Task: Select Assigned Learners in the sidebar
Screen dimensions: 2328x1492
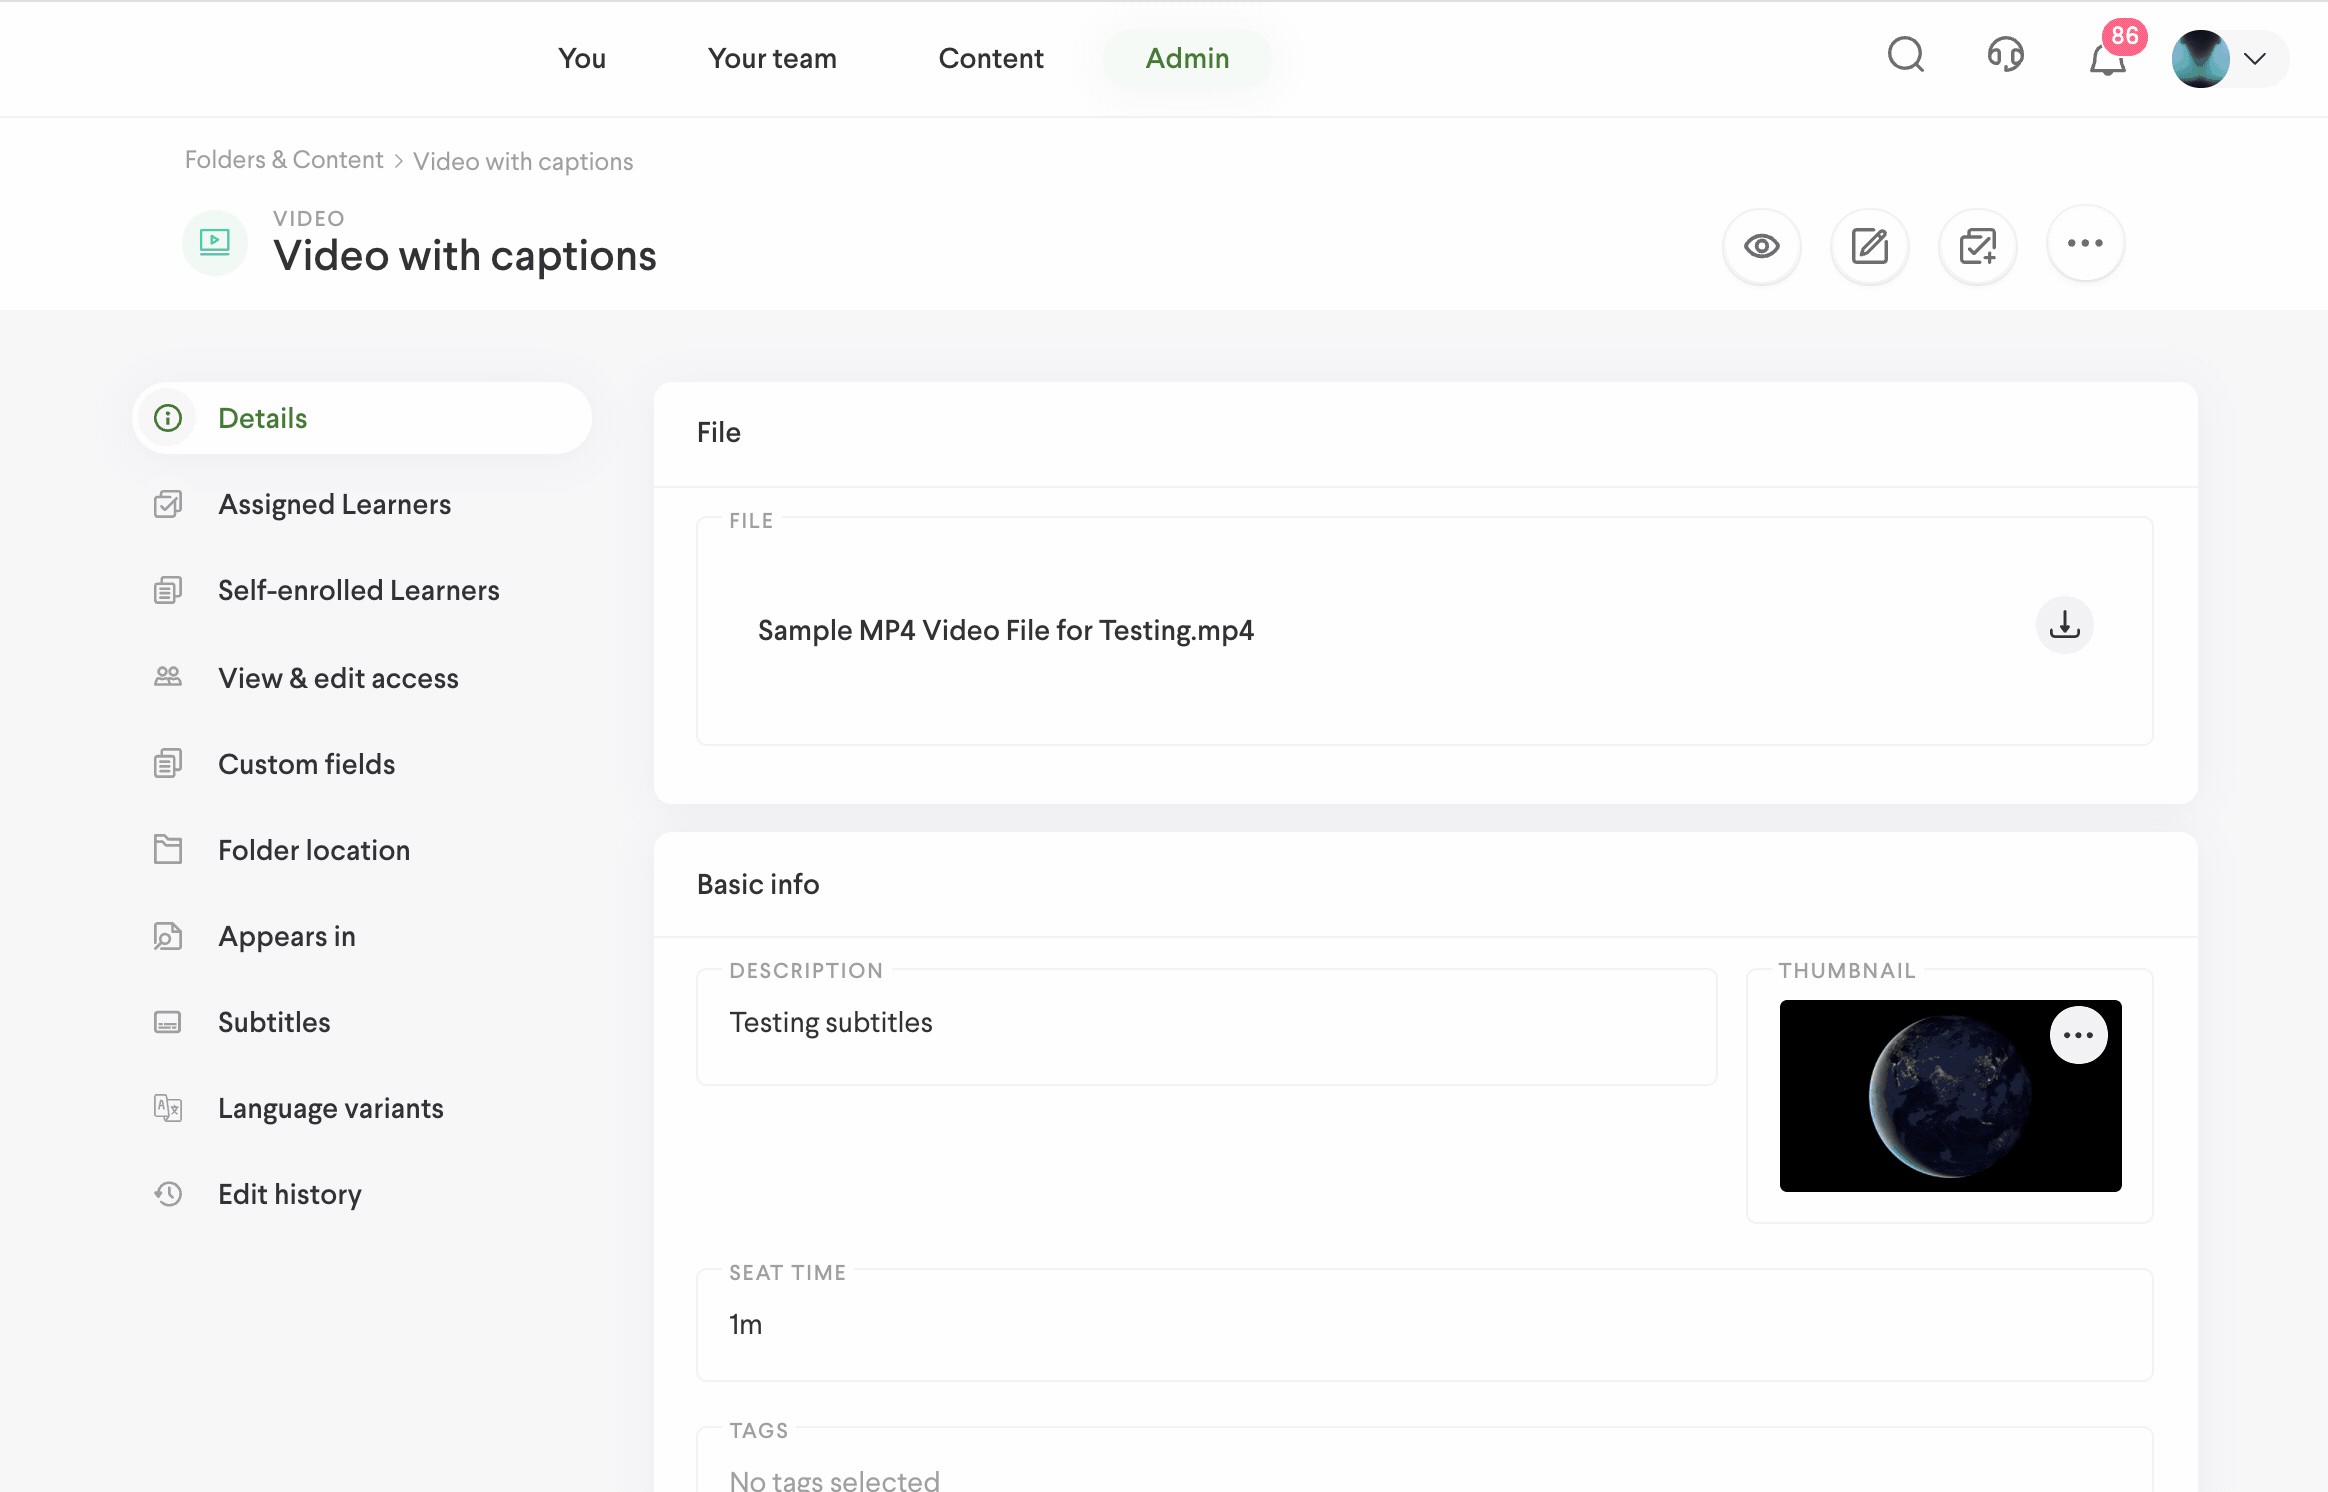Action: [x=334, y=504]
